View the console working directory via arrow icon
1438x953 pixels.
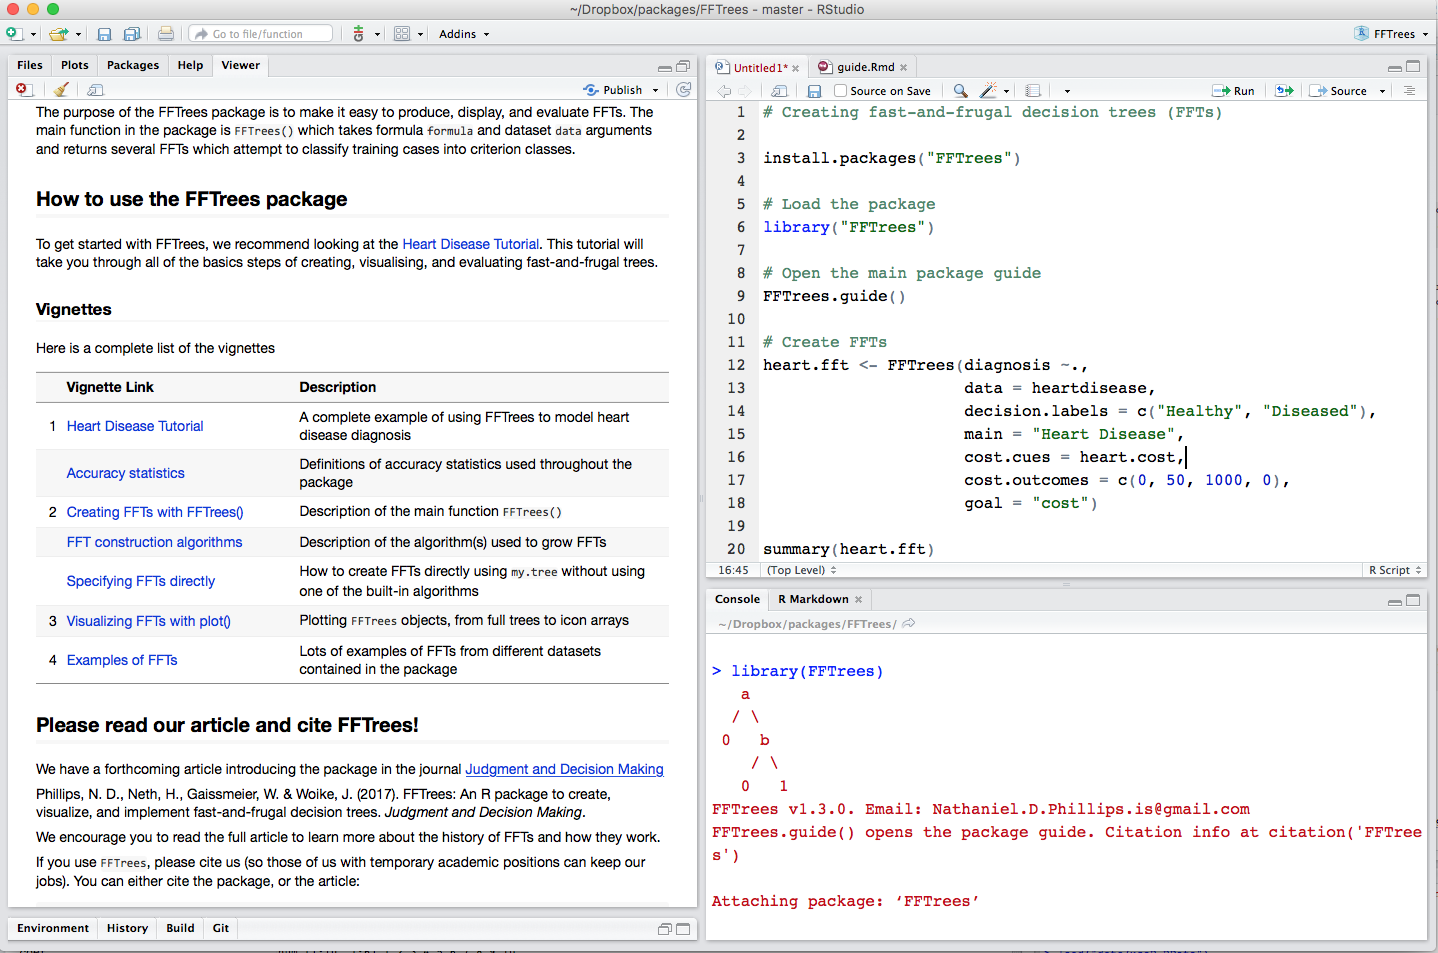[x=909, y=624]
